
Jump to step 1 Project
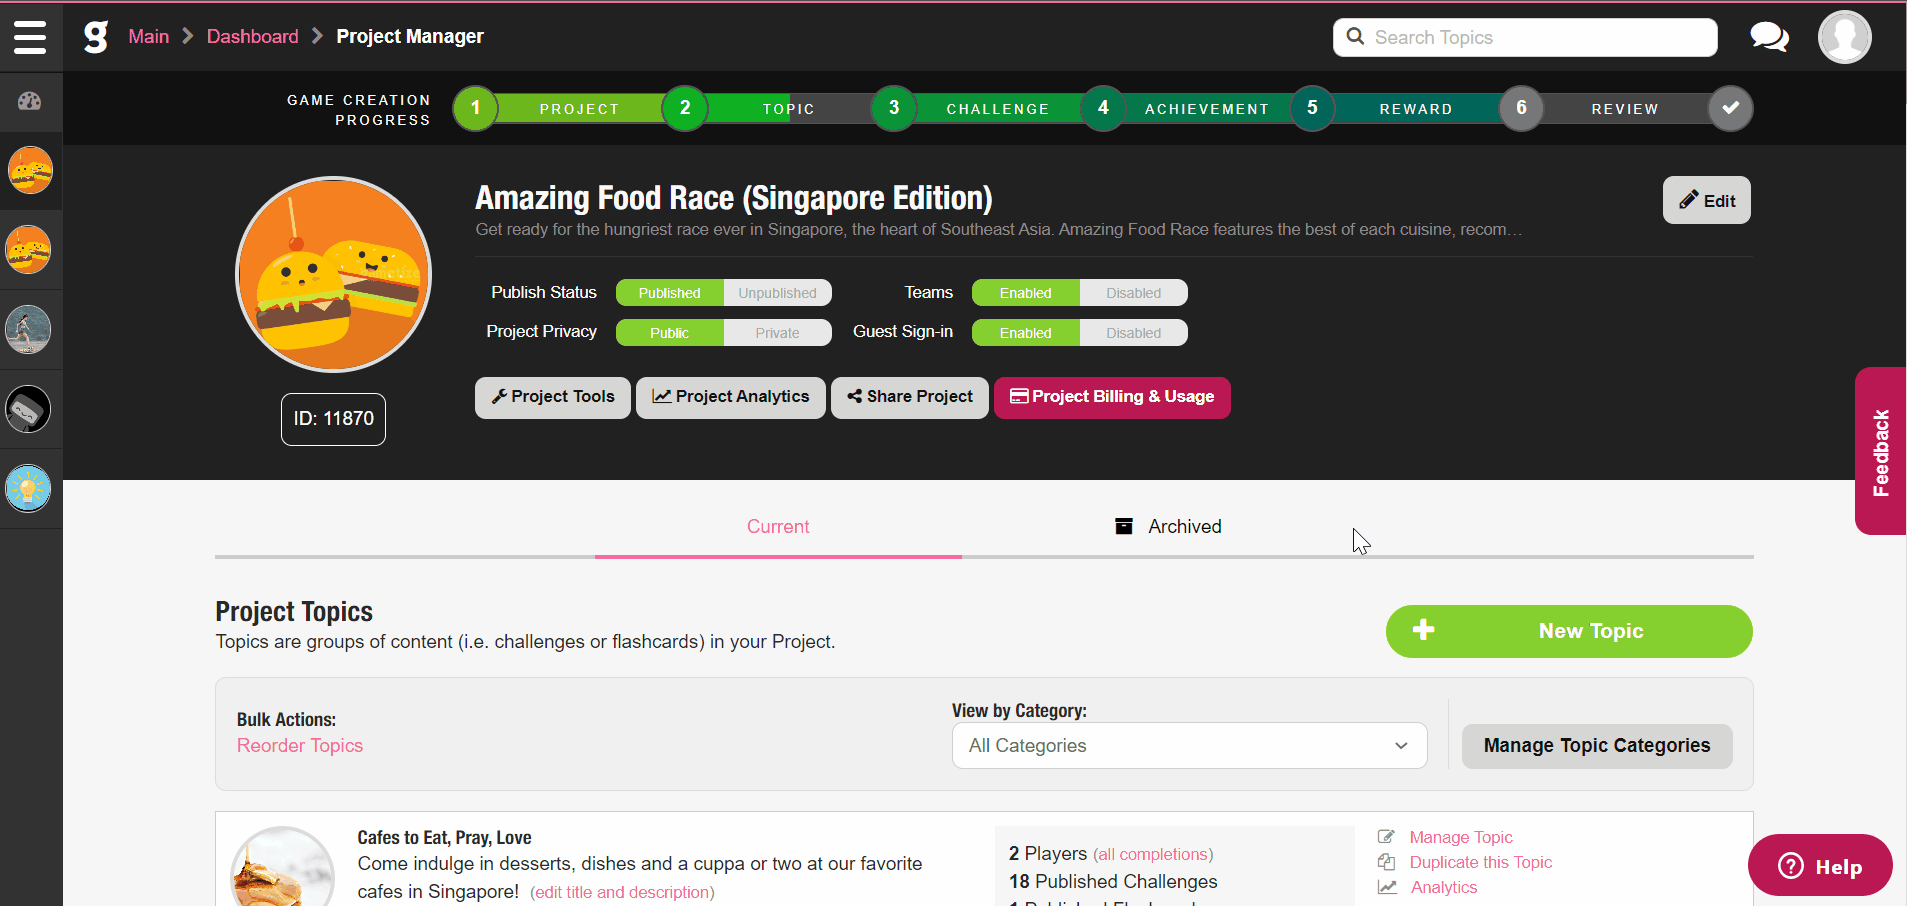click(x=476, y=108)
